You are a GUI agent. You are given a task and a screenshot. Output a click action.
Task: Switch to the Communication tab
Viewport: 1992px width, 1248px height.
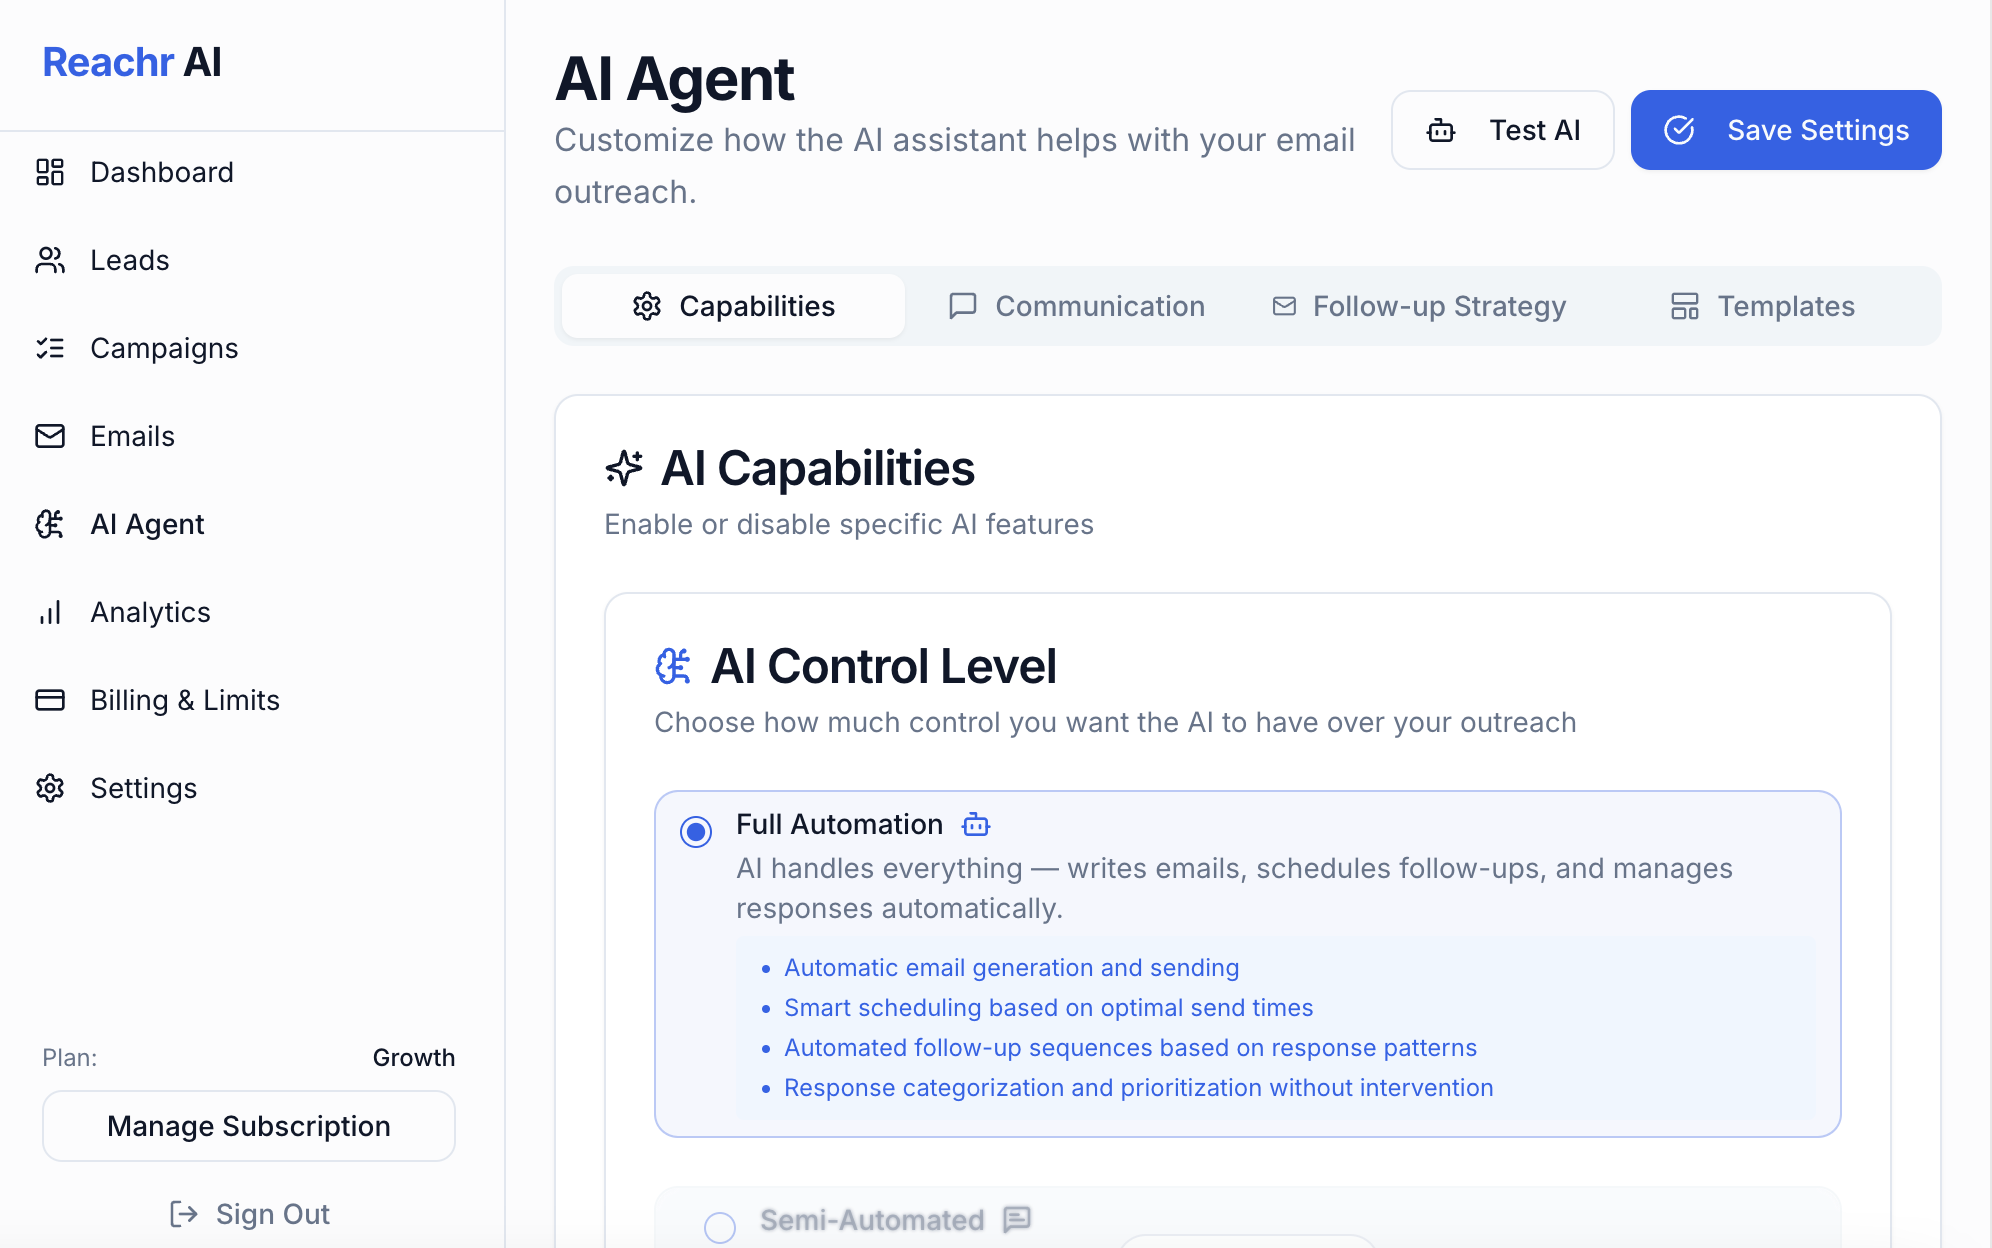[x=1077, y=306]
